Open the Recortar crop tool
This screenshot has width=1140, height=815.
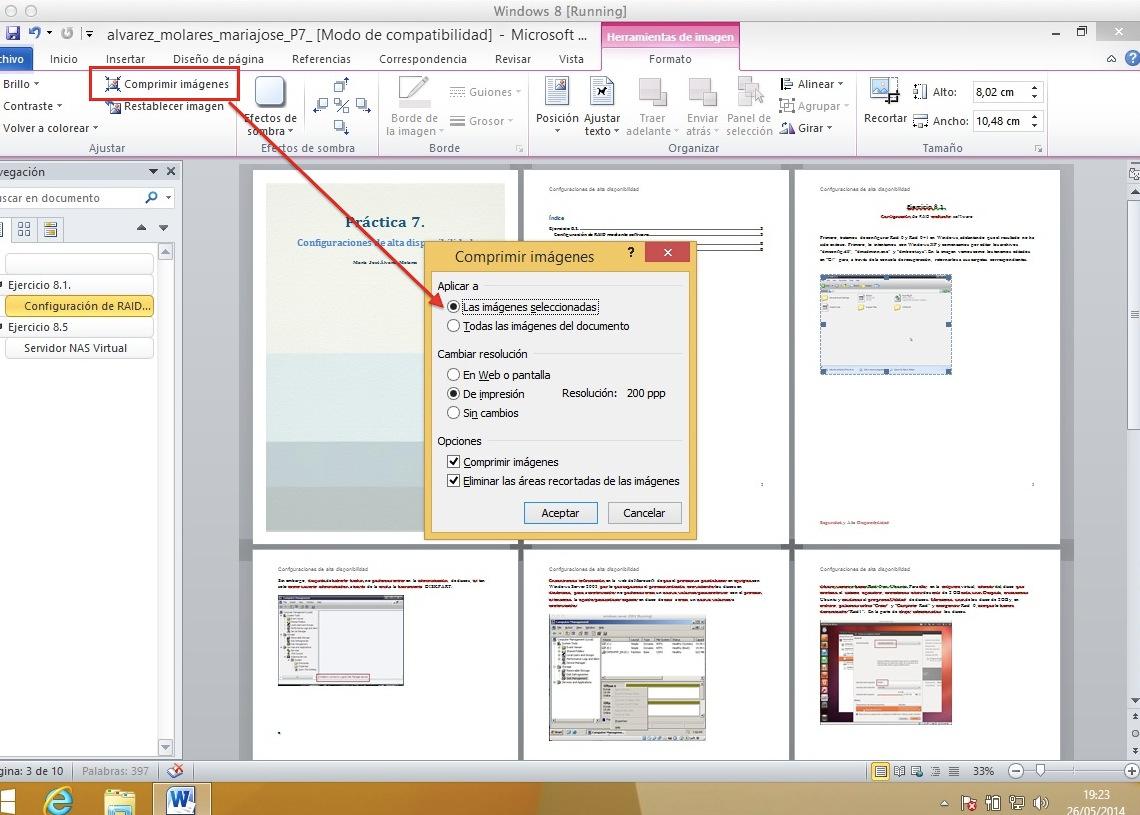[x=885, y=102]
